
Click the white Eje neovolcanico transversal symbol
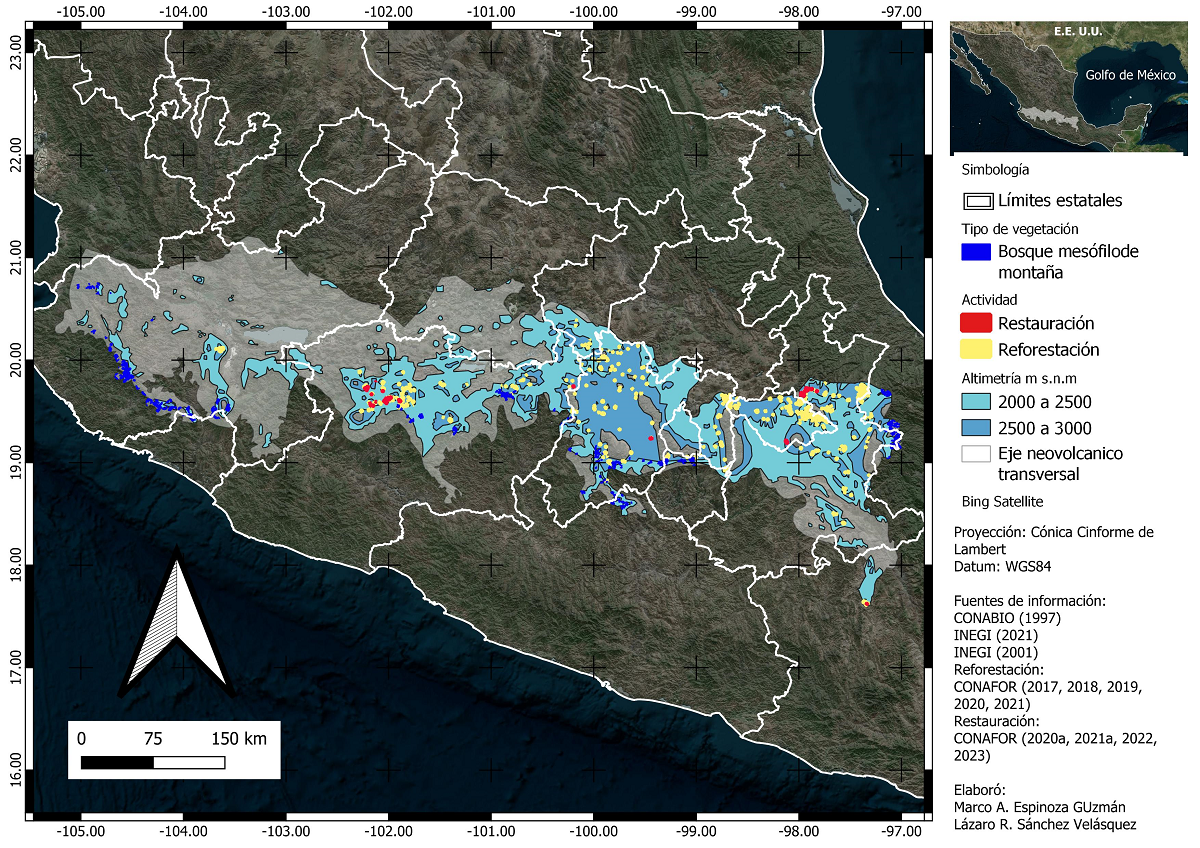(977, 454)
